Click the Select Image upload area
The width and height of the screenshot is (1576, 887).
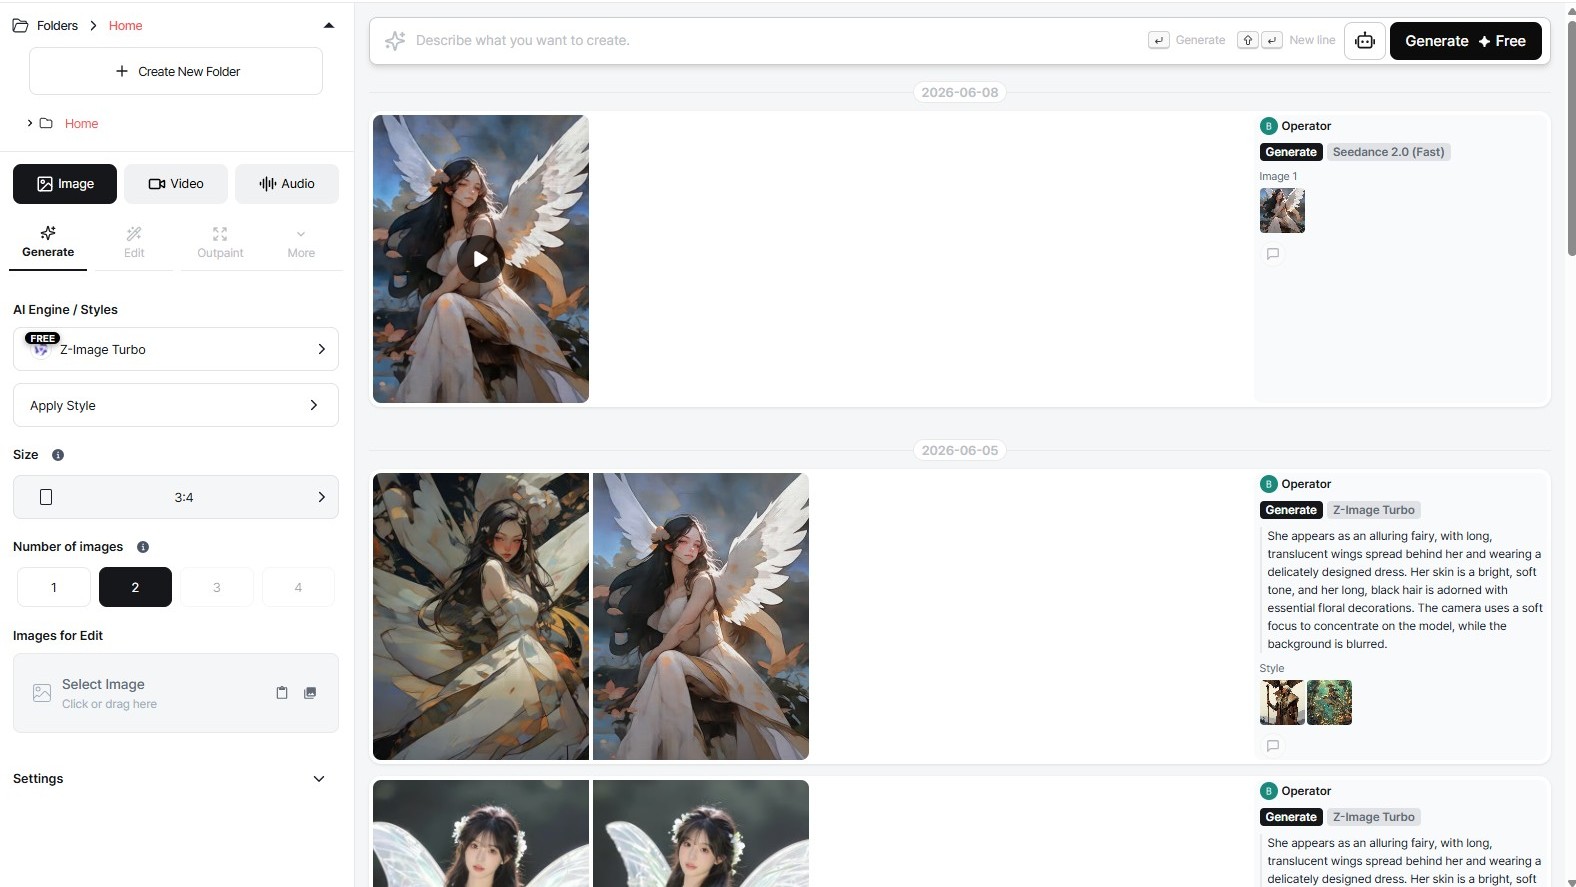[176, 693]
